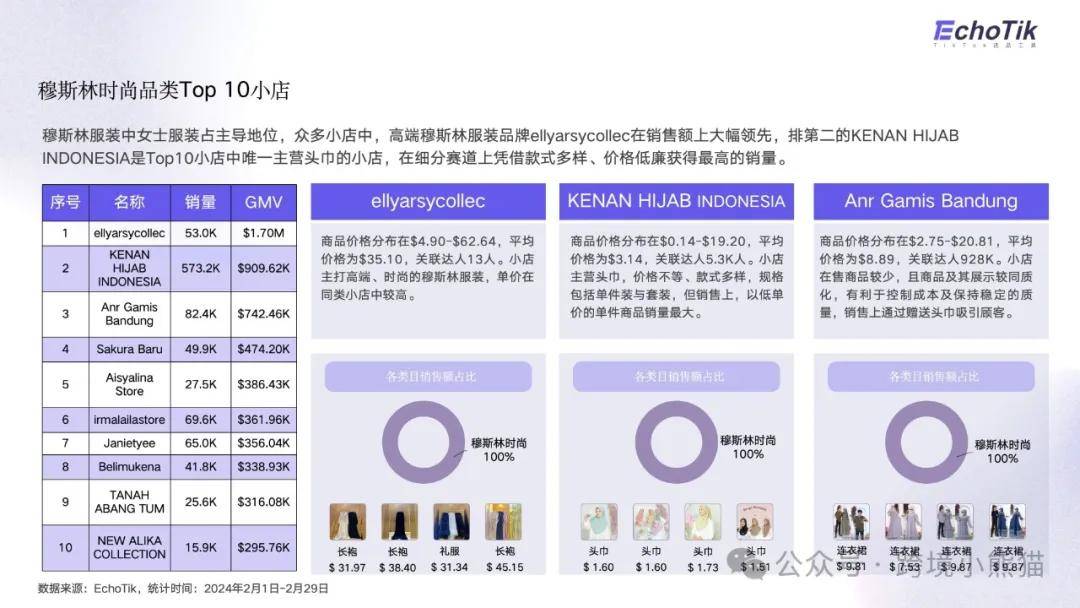Click first Anr Gamis Bandung dress thumbnail
The width and height of the screenshot is (1080, 608).
pos(851,522)
